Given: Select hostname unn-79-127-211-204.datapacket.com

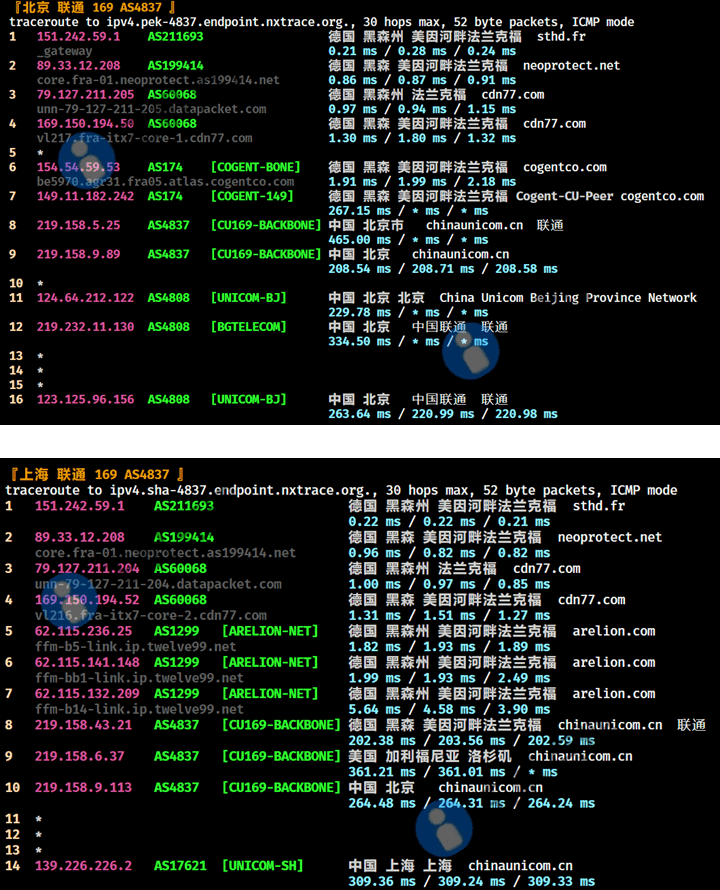Looking at the screenshot, I should coord(158,584).
